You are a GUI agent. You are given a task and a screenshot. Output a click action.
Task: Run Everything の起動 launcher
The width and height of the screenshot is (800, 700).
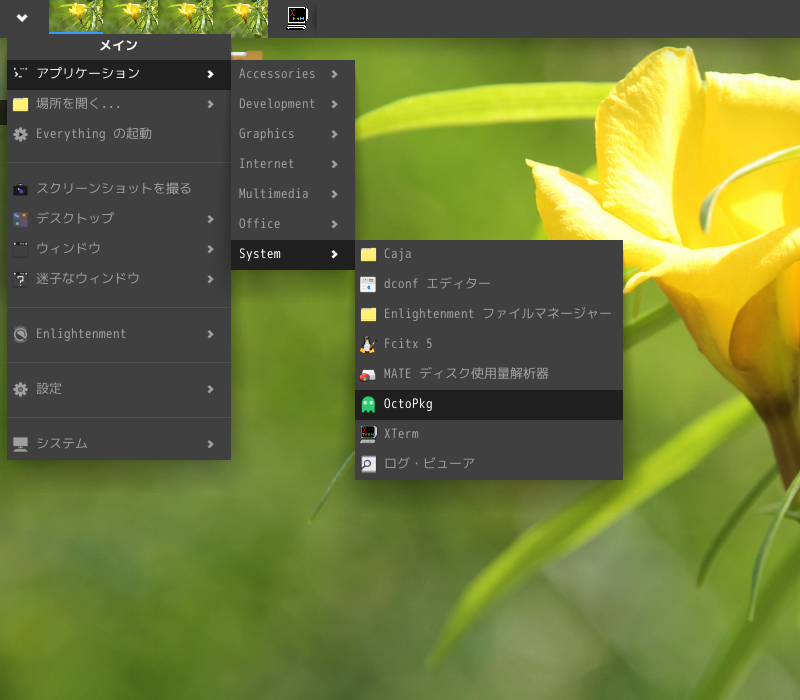93,134
